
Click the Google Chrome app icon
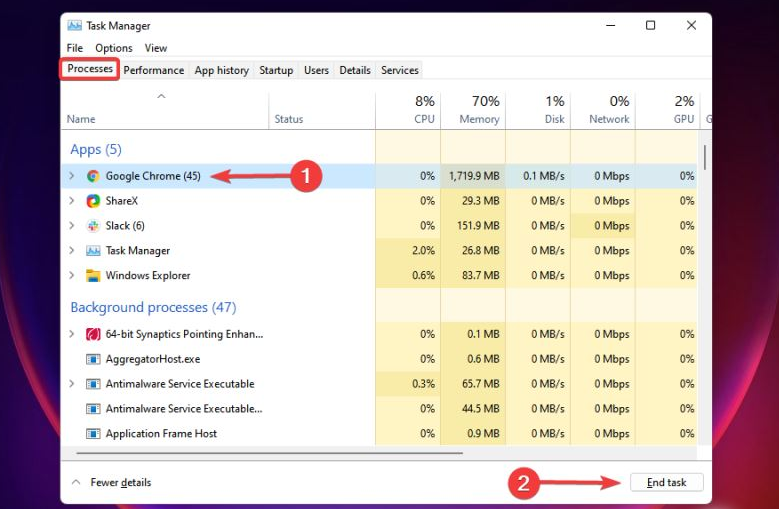coord(93,176)
